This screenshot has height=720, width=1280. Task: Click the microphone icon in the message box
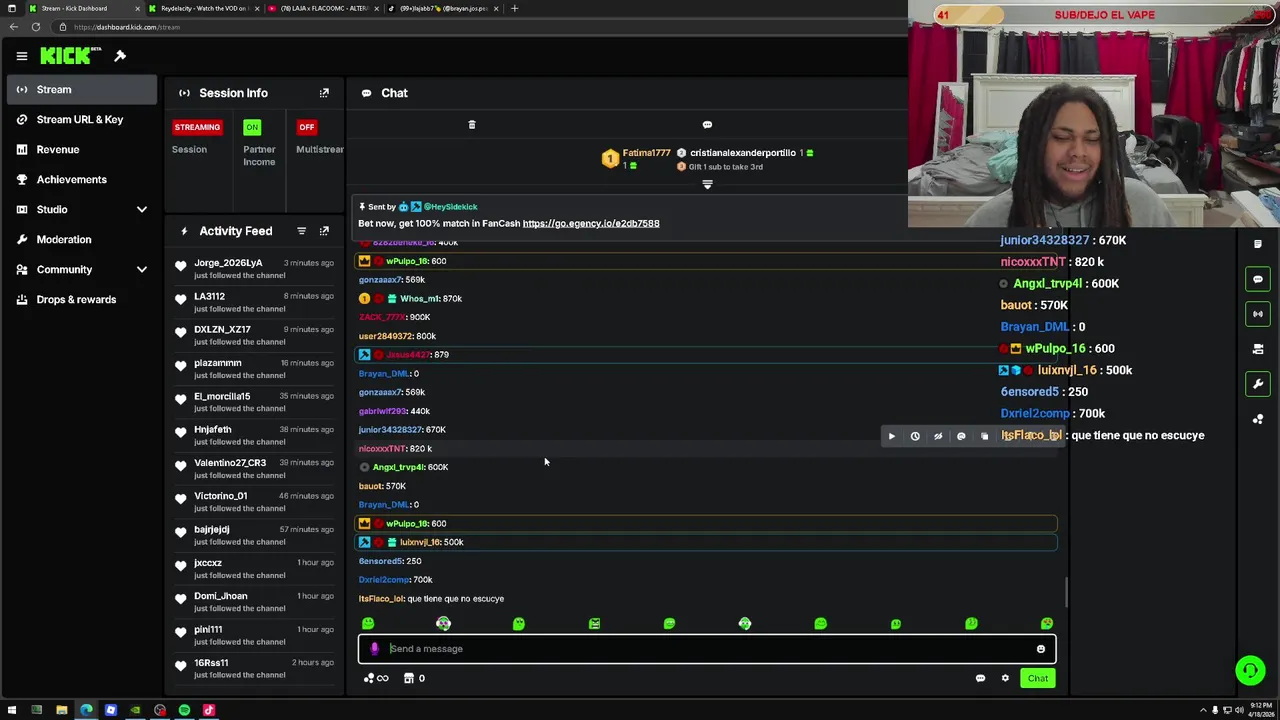(x=375, y=649)
